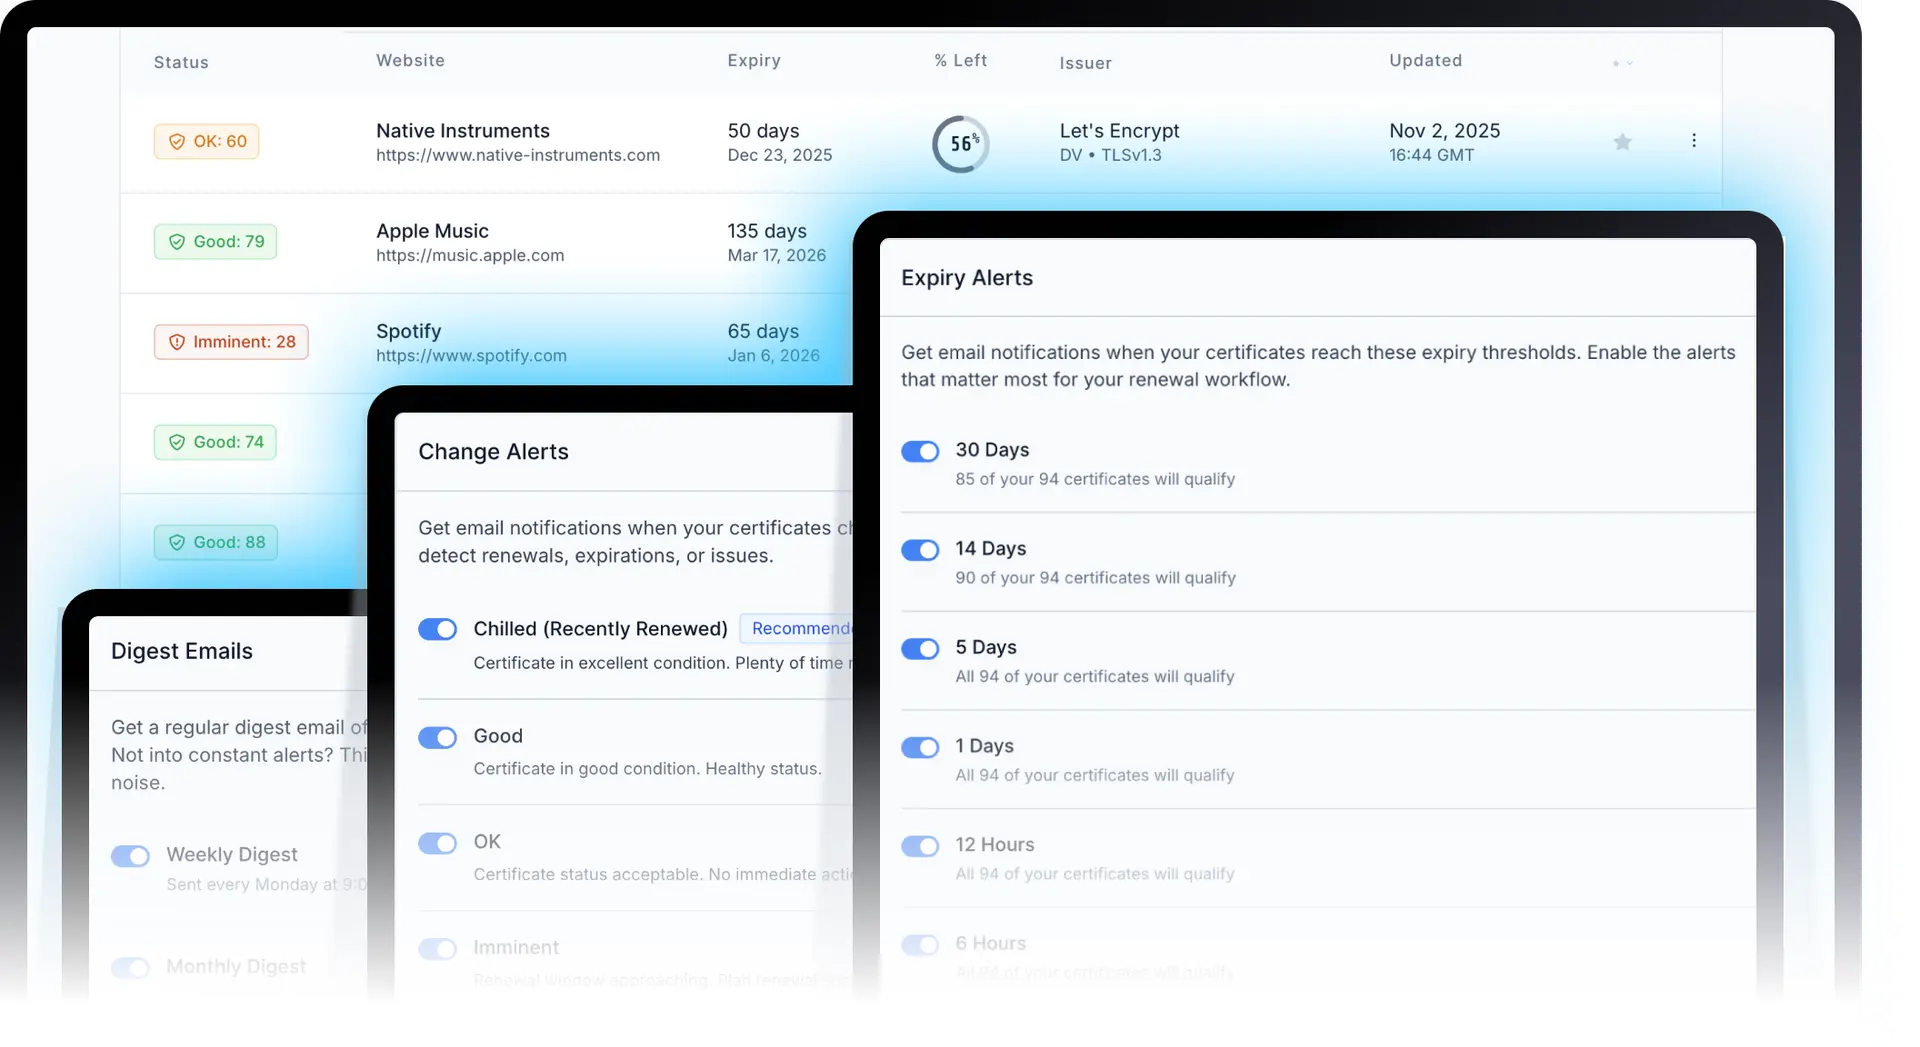The width and height of the screenshot is (1920, 1047).
Task: Click the 50 days expiry value
Action: [x=763, y=131]
